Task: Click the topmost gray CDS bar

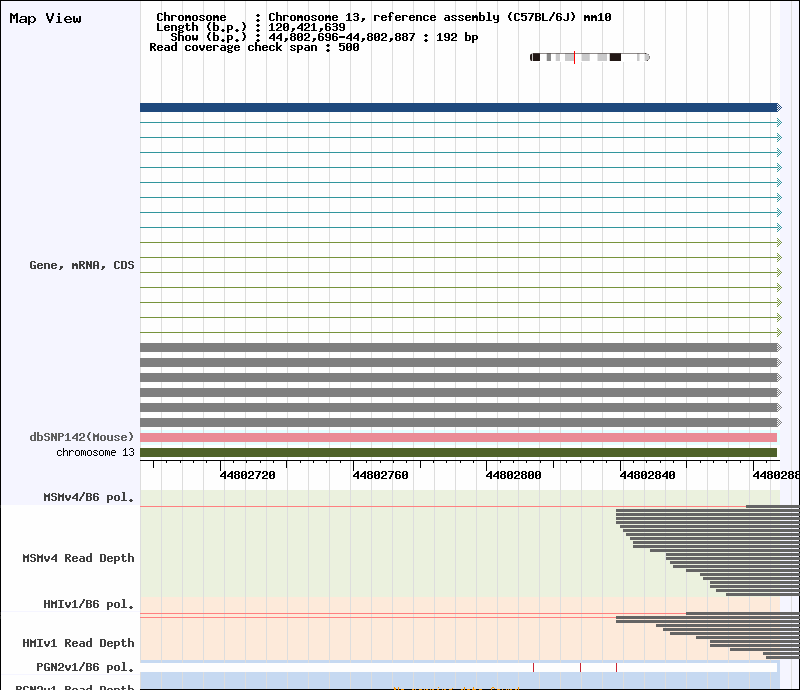Action: pyautogui.click(x=459, y=348)
